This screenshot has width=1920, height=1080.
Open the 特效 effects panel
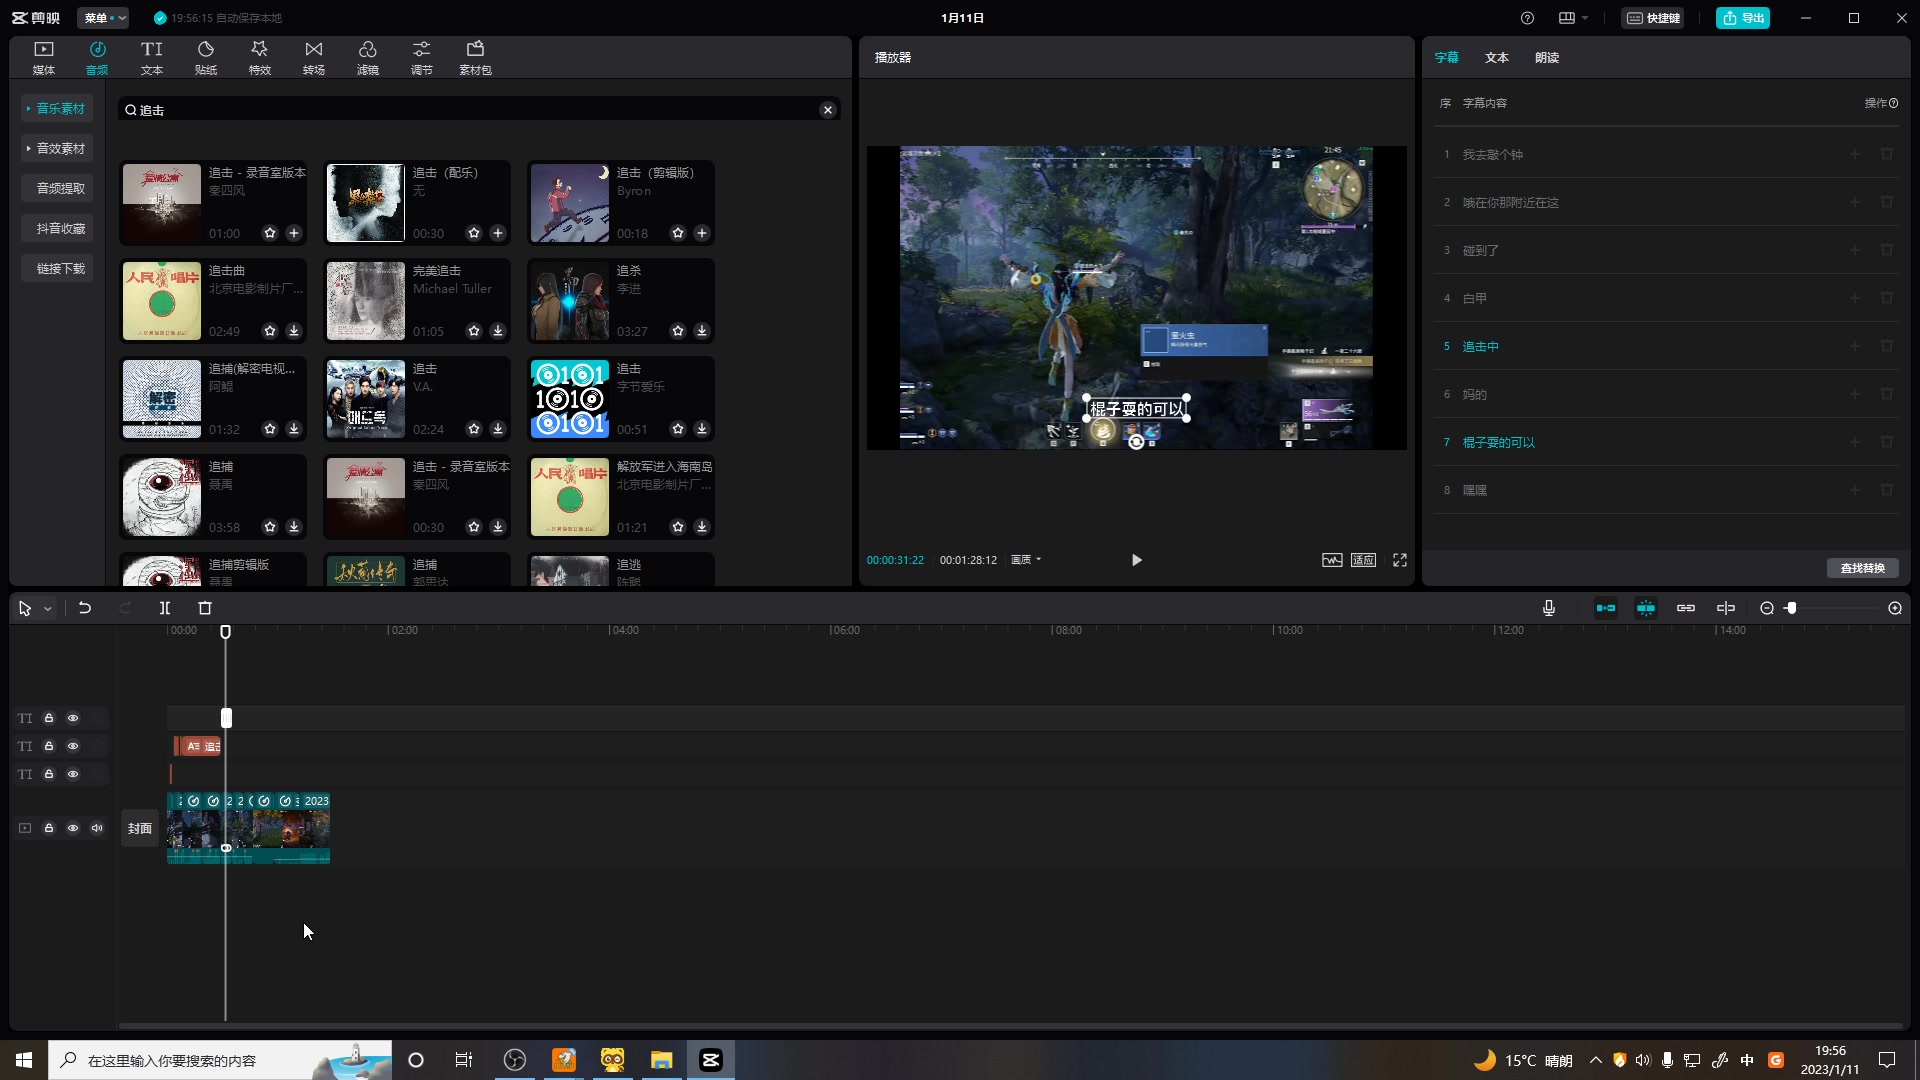click(259, 58)
